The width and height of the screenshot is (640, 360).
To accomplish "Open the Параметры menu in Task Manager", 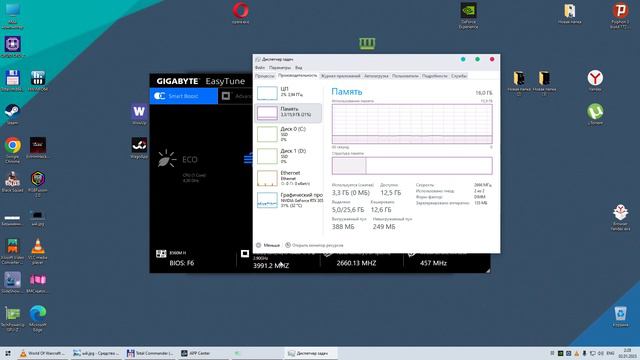I will (x=280, y=68).
